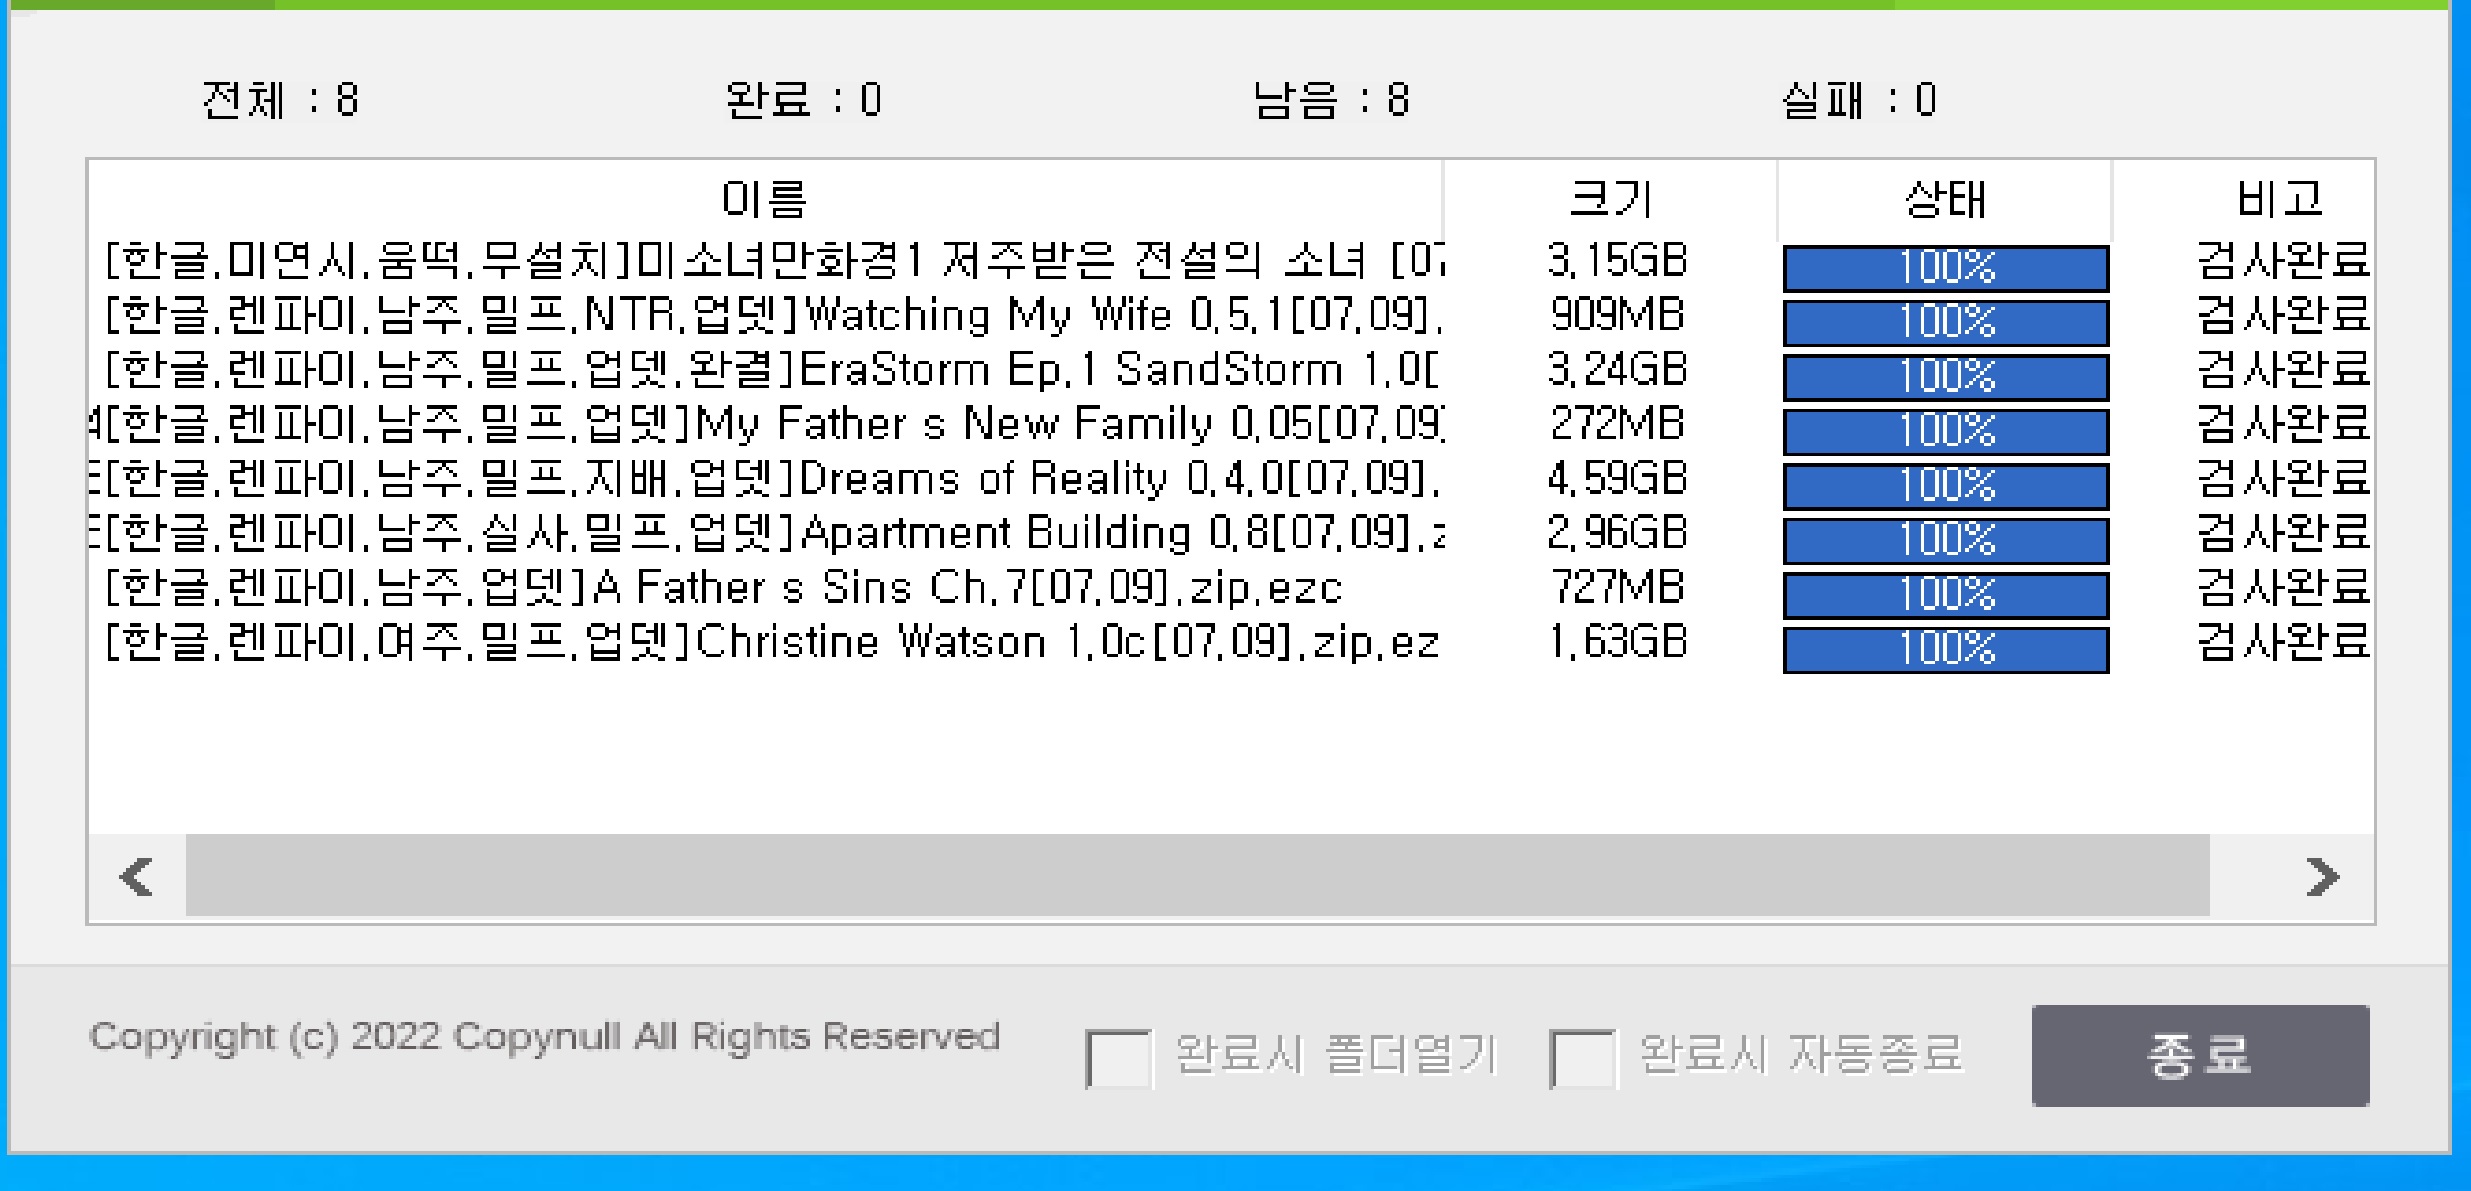
Task: Click the horizontal scrollbar thumb
Action: 1196,877
